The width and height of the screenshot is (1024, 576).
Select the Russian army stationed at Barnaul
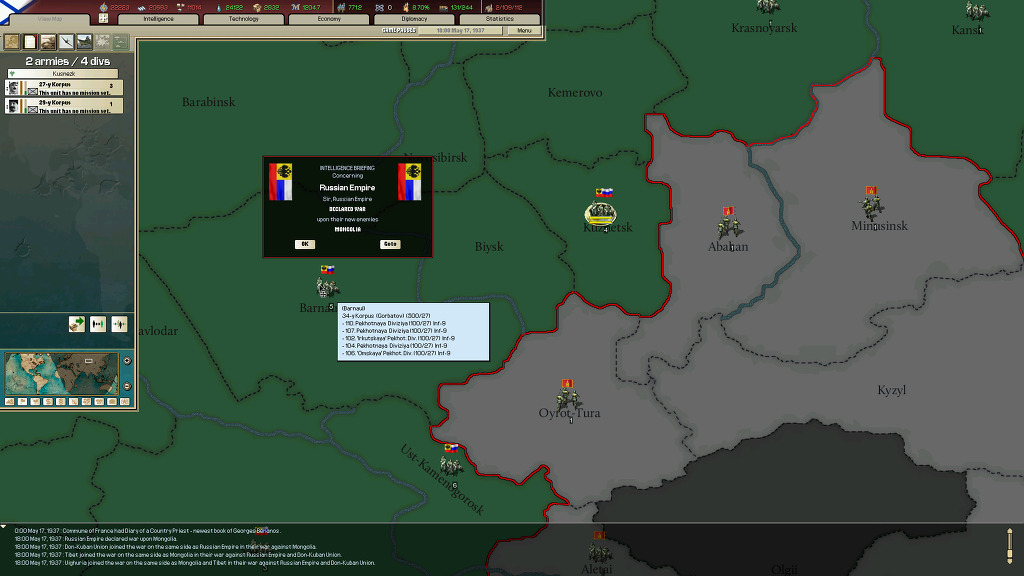tap(327, 286)
